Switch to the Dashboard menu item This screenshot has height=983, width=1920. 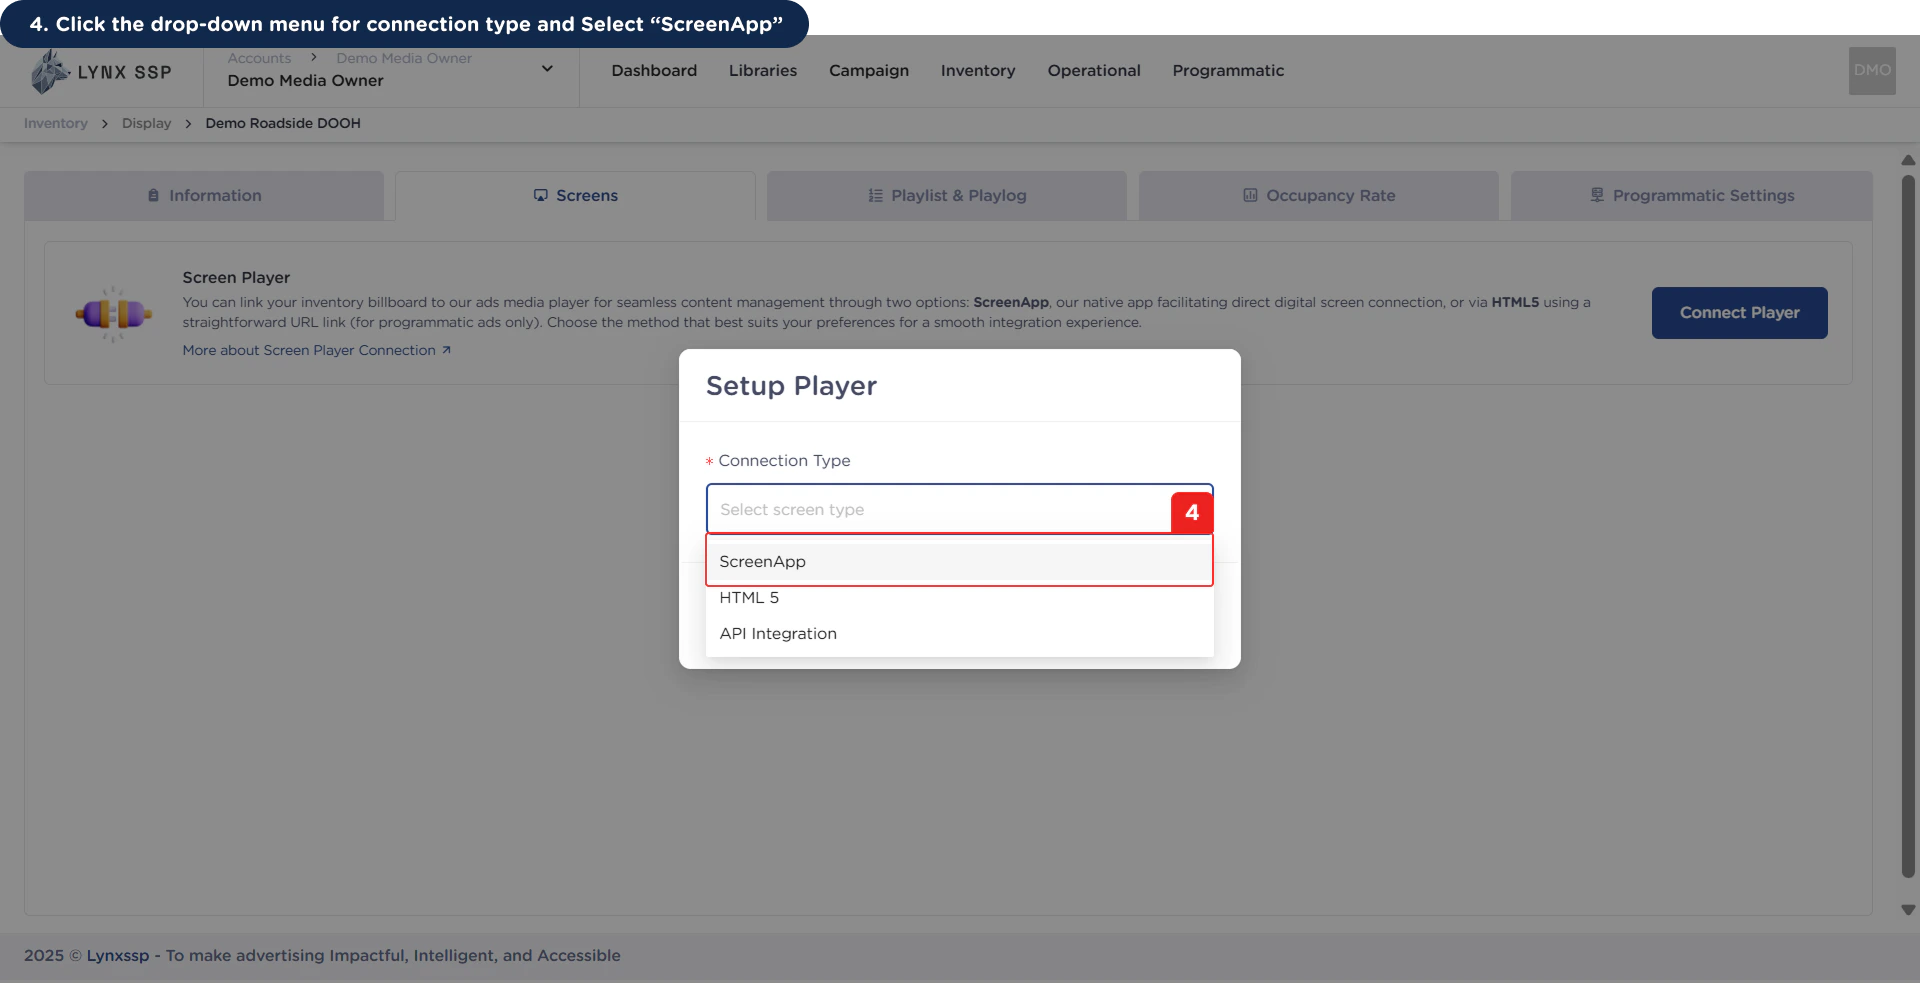pyautogui.click(x=653, y=70)
